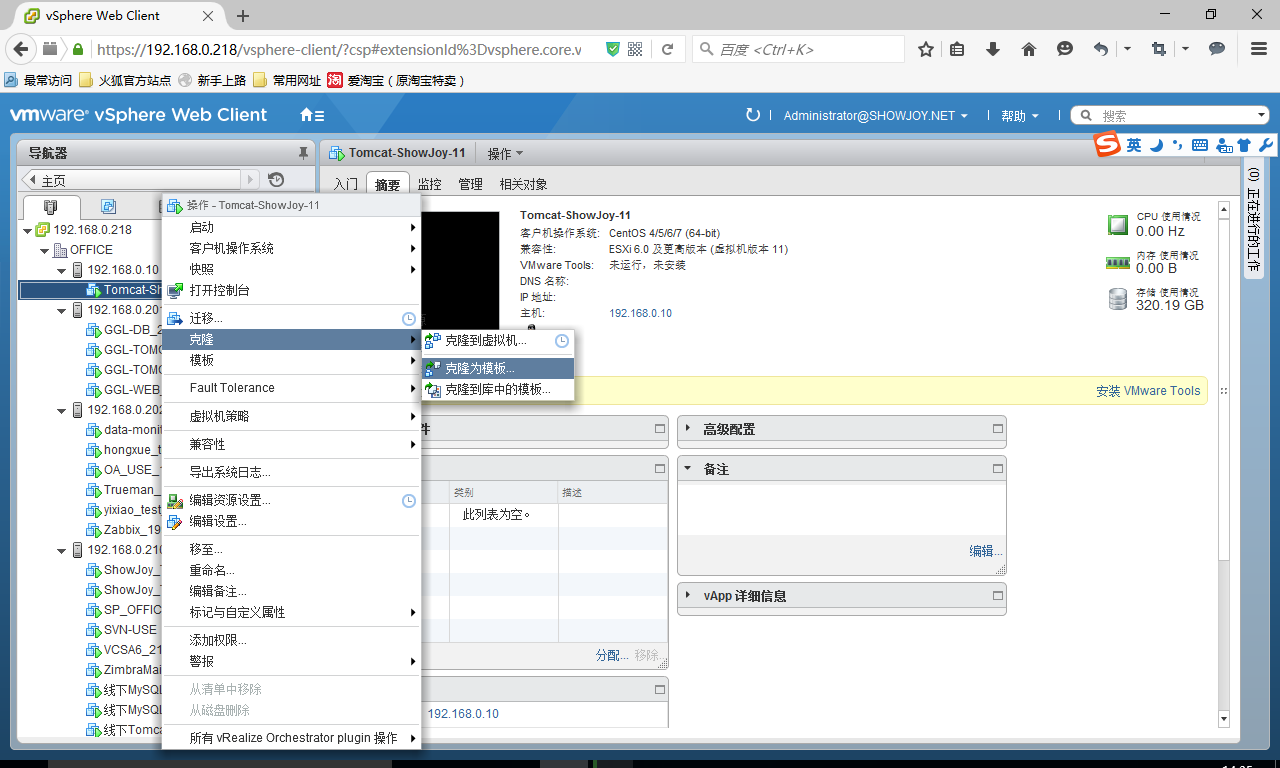Image resolution: width=1280 pixels, height=768 pixels.
Task: Switch to the 入门 tab
Action: [345, 185]
